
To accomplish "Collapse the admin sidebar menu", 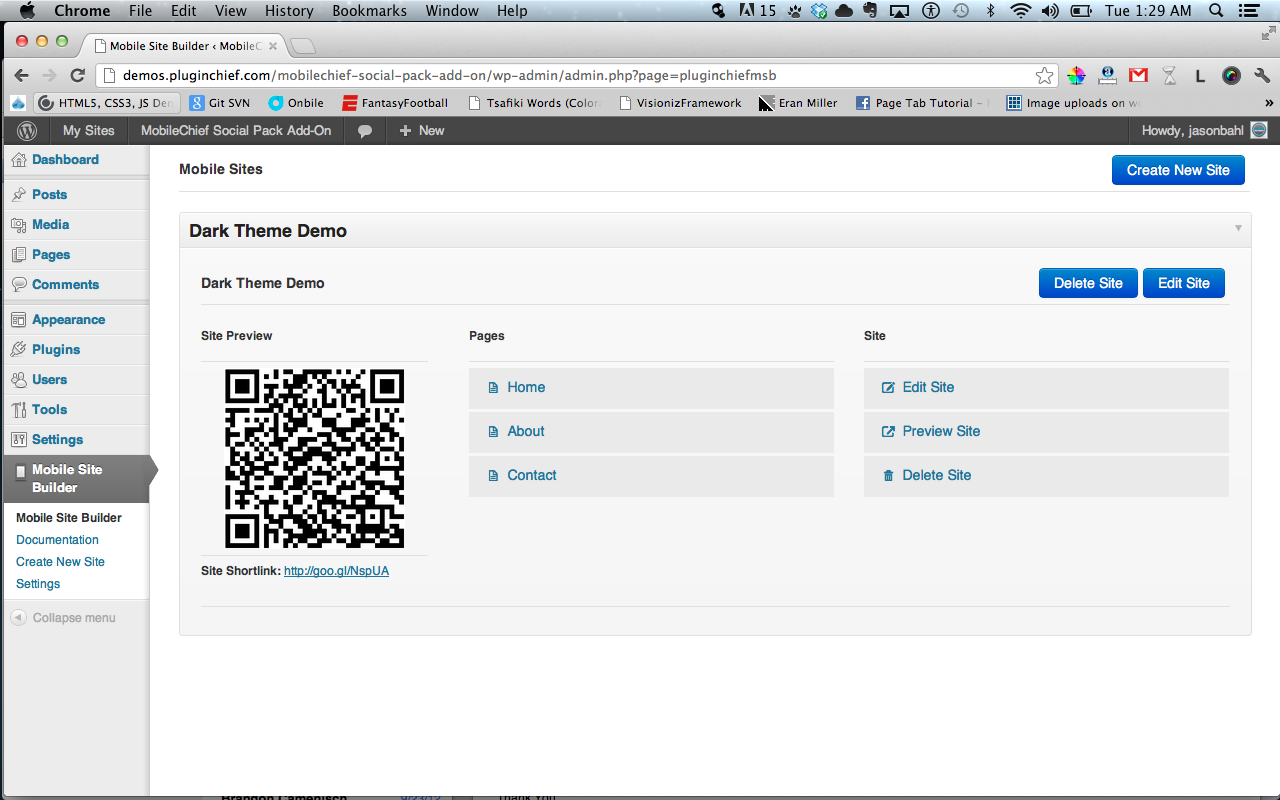I will coord(63,618).
